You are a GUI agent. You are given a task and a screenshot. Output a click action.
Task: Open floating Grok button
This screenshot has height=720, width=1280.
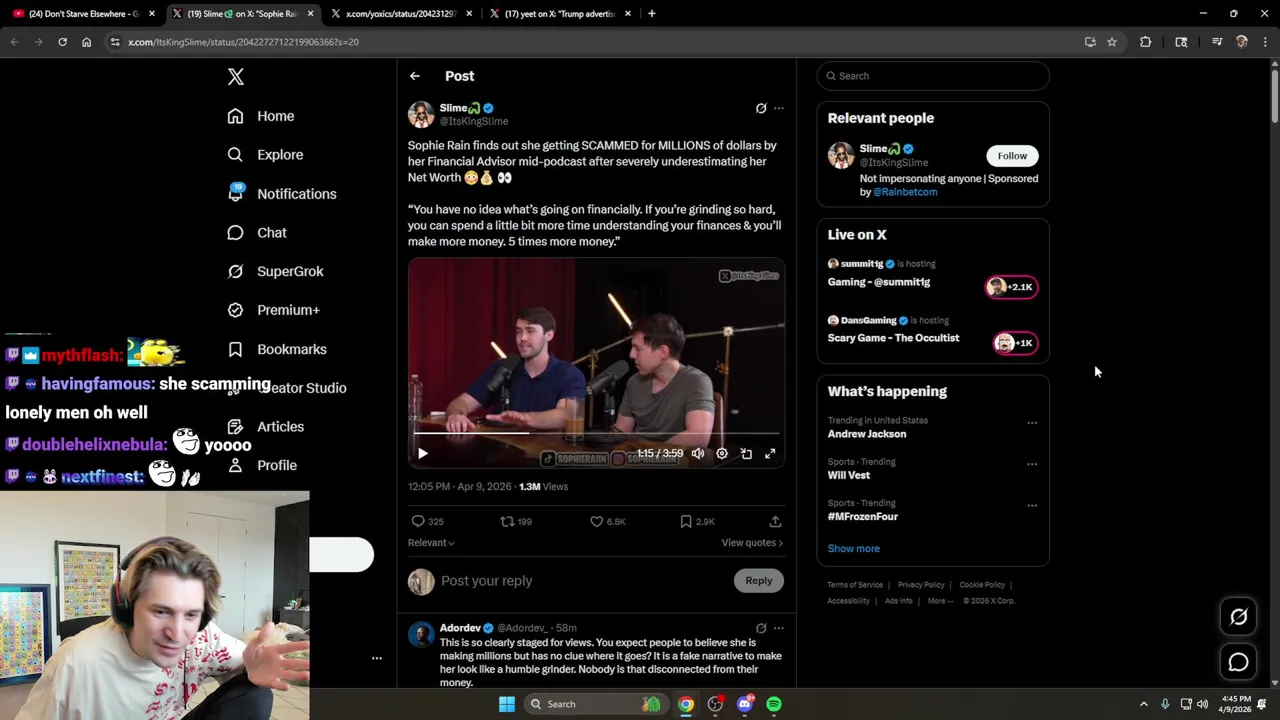pos(1239,617)
